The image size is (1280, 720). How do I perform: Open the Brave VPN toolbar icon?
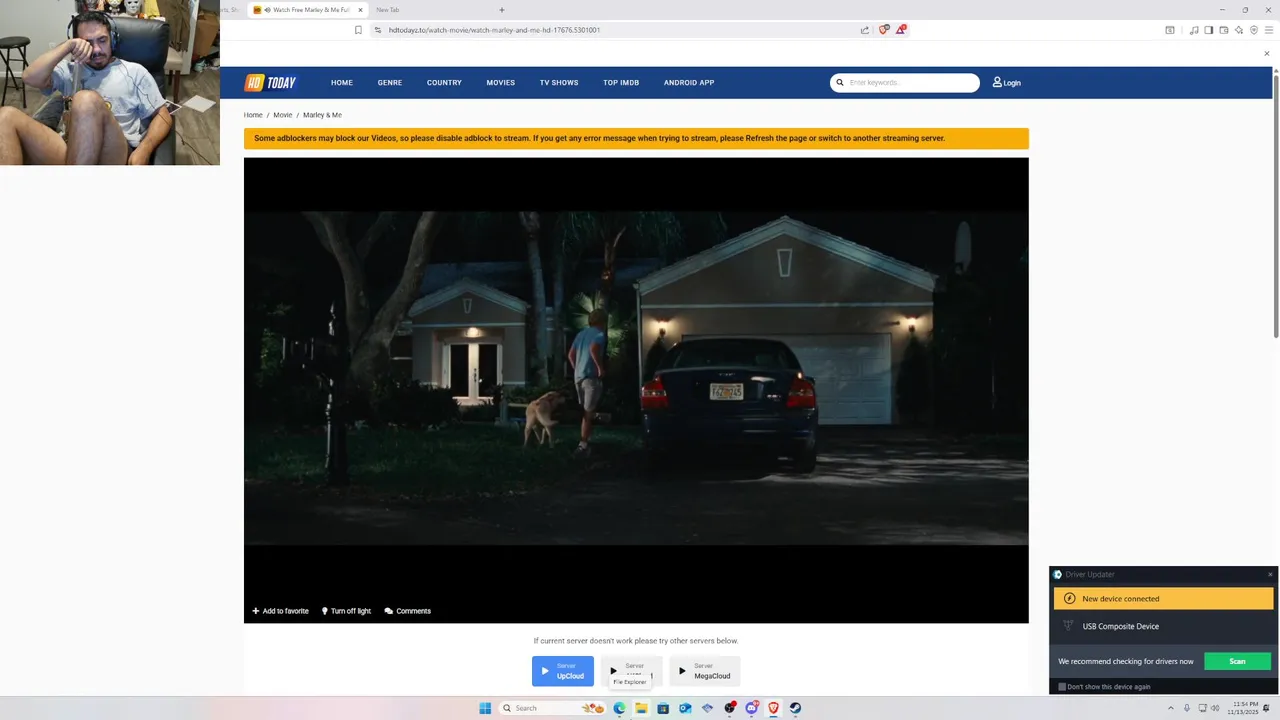point(1254,30)
